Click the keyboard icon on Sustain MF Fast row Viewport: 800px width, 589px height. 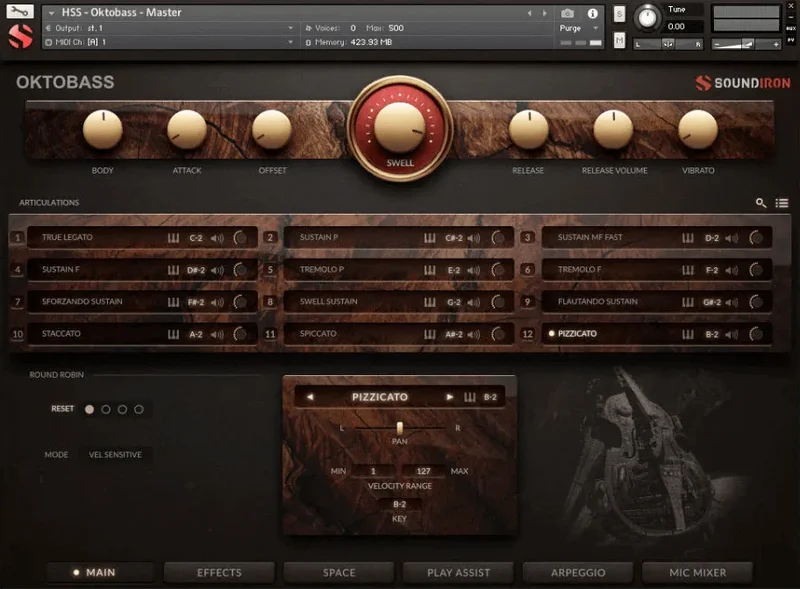tap(688, 238)
